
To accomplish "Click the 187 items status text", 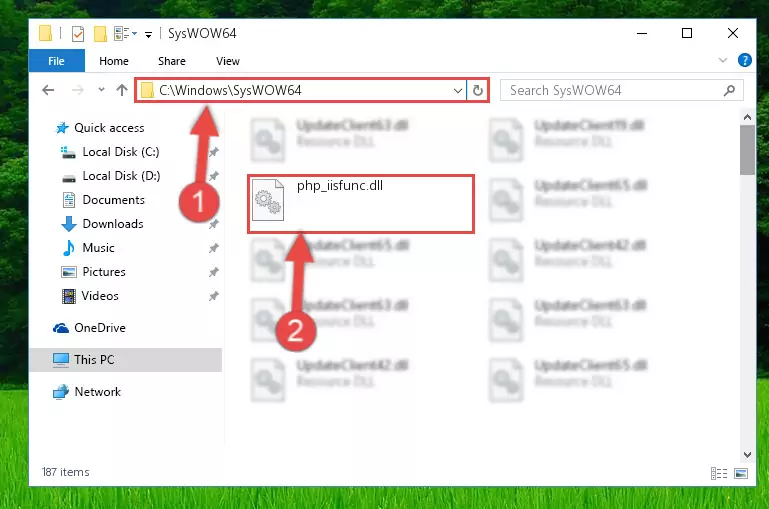I will pyautogui.click(x=66, y=472).
